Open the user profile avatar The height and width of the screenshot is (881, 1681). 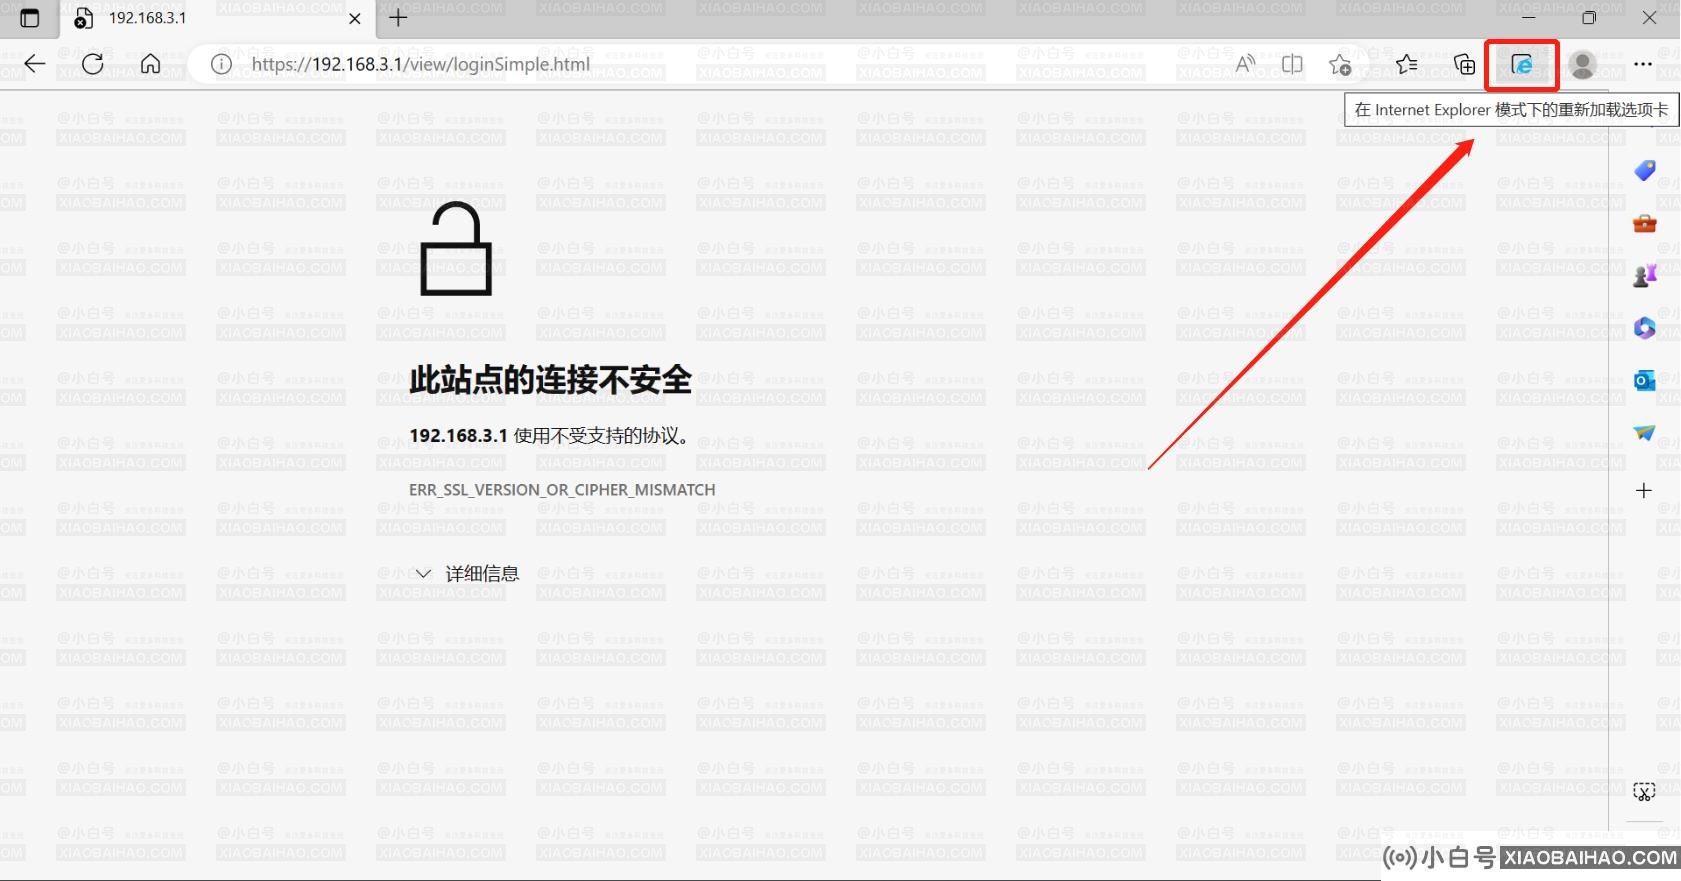pyautogui.click(x=1582, y=65)
